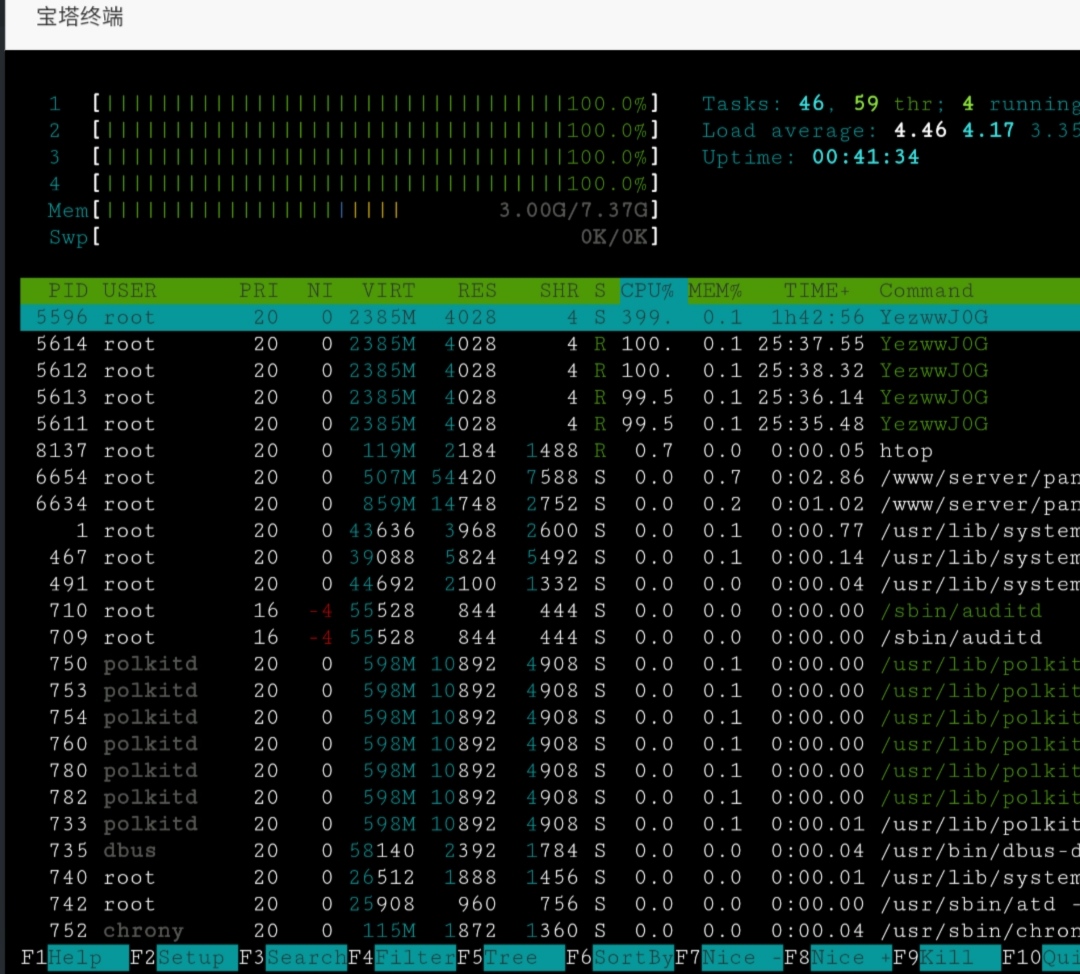The image size is (1080, 974).
Task: Activate F4 Filter in the footer bar
Action: pos(402,957)
